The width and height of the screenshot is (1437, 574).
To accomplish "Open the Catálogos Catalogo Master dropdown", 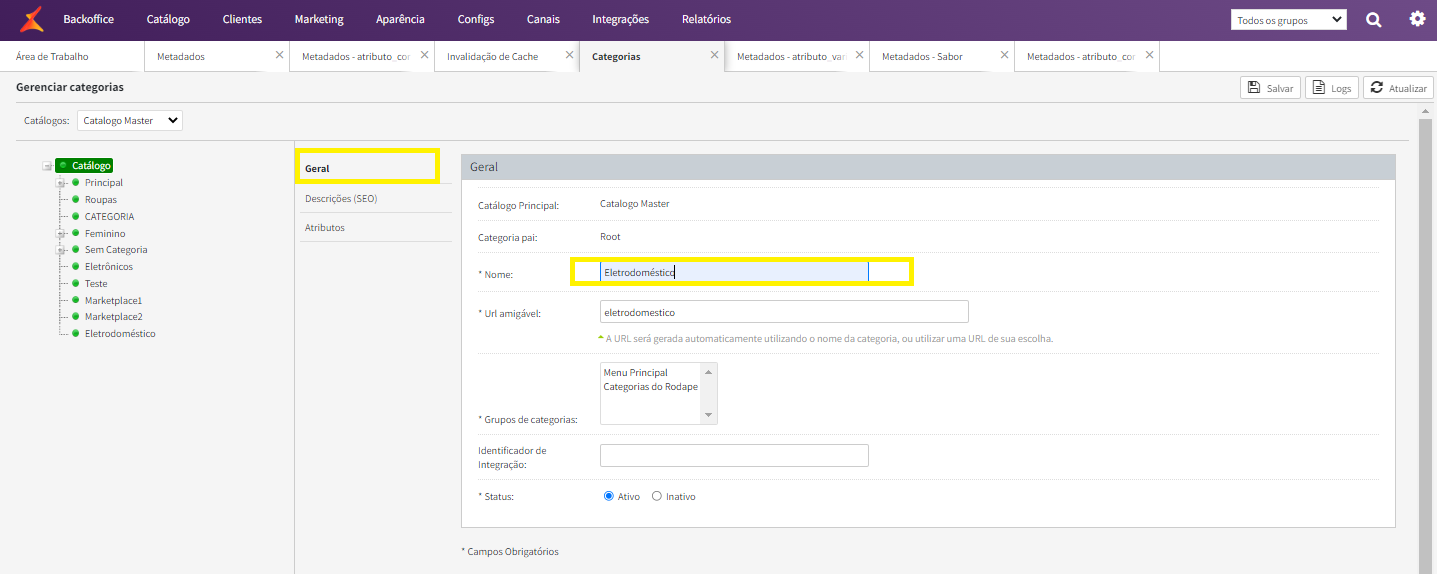I will [x=130, y=120].
